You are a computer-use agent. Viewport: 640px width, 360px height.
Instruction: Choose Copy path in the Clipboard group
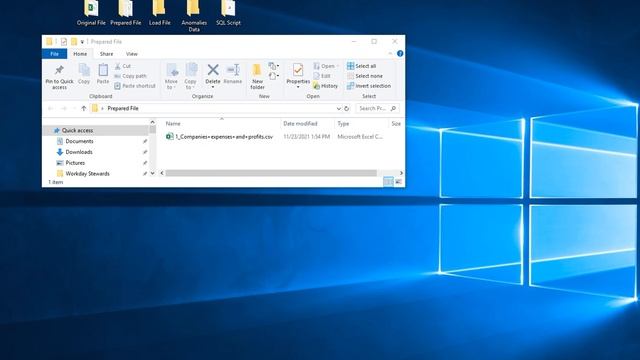130,76
